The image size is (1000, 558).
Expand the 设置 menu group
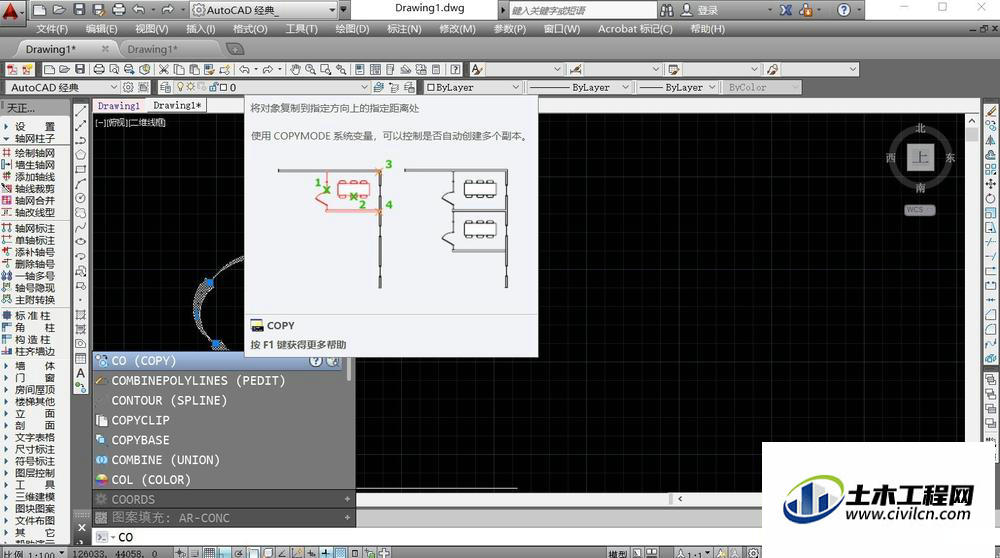point(29,126)
